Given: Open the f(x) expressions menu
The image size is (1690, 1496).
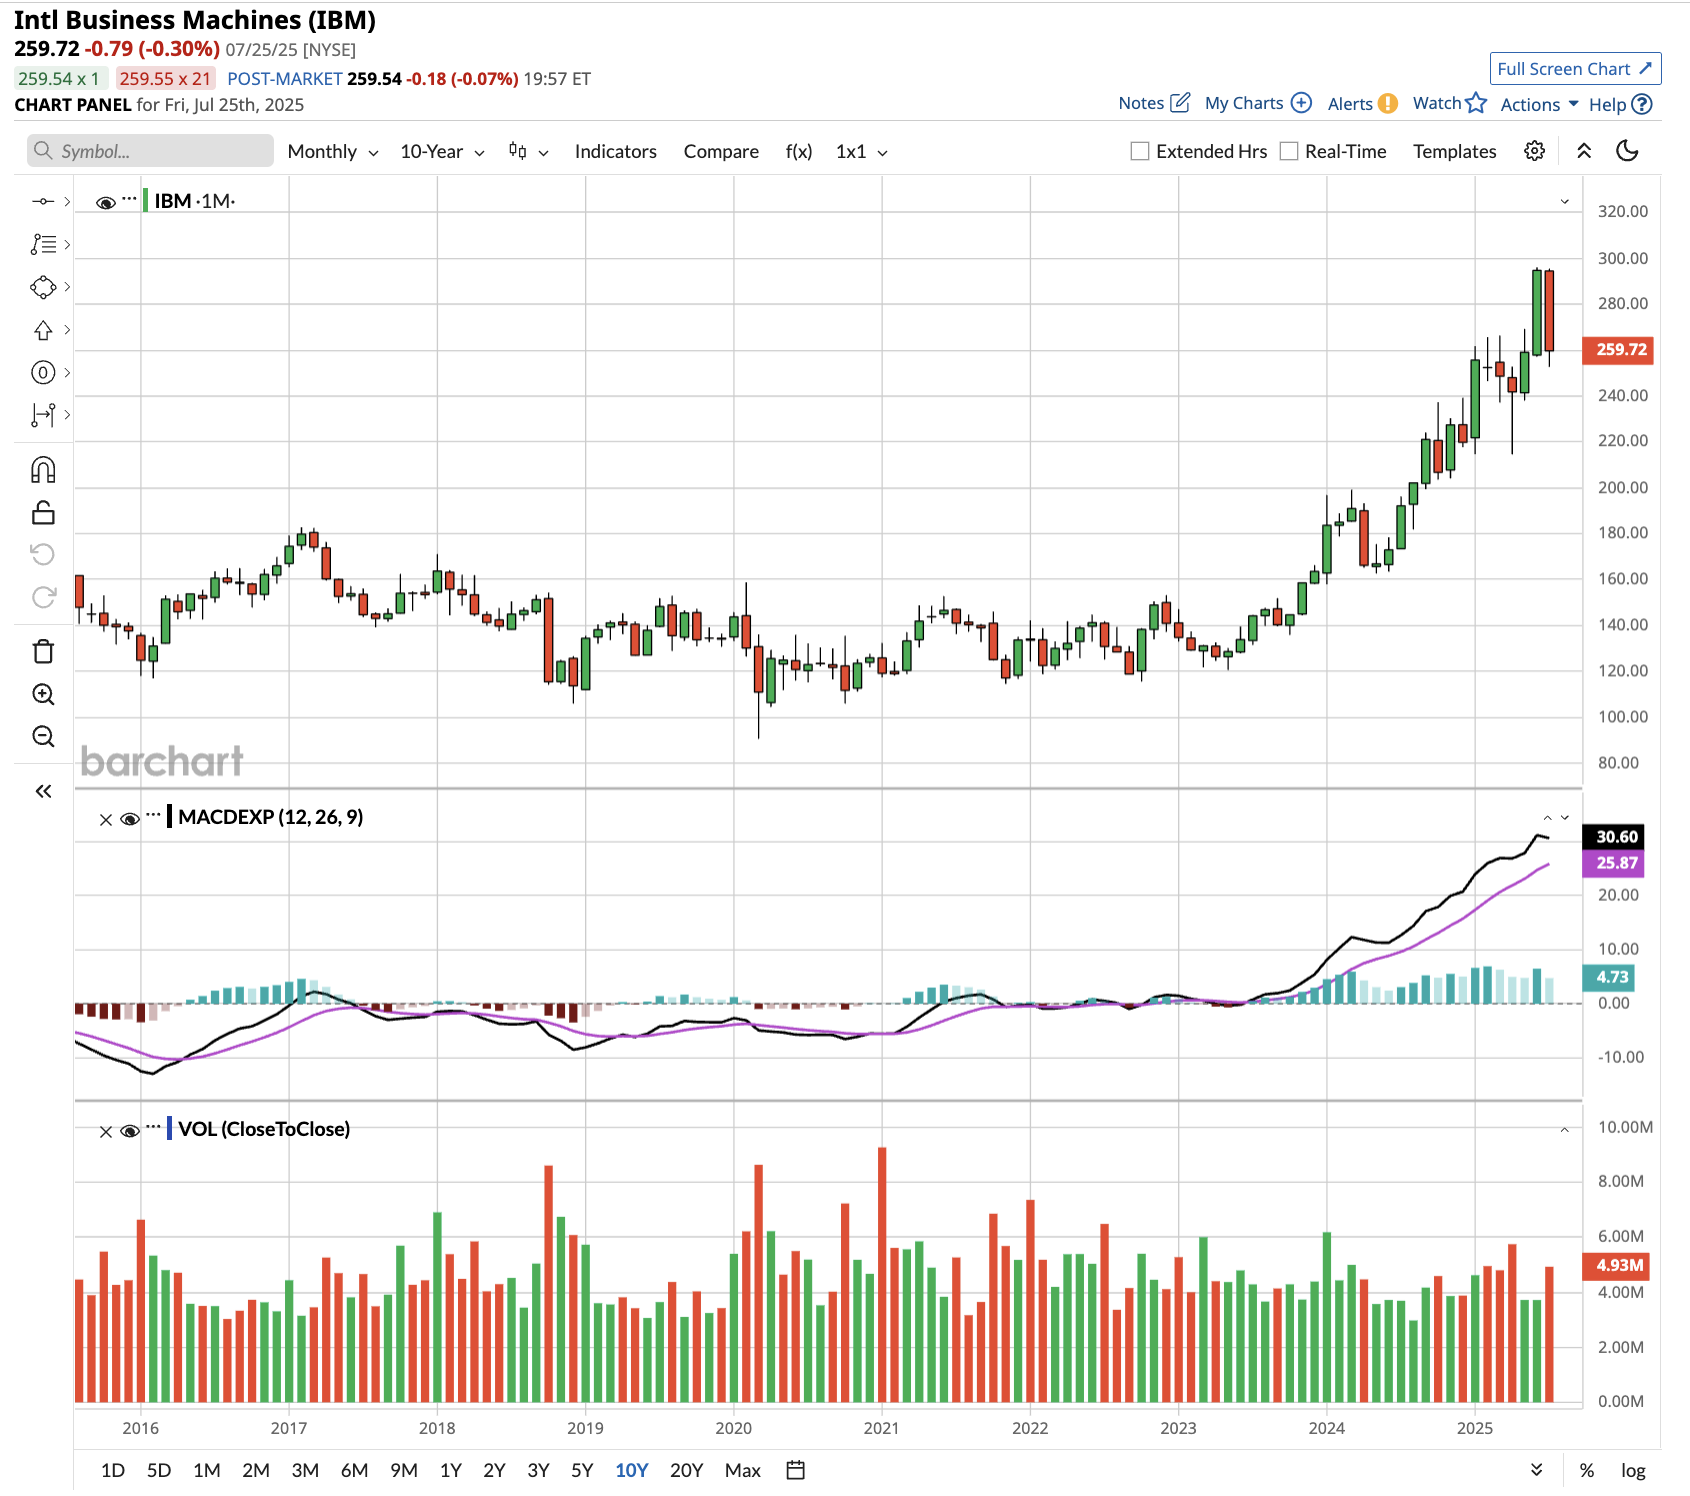Looking at the screenshot, I should [798, 151].
